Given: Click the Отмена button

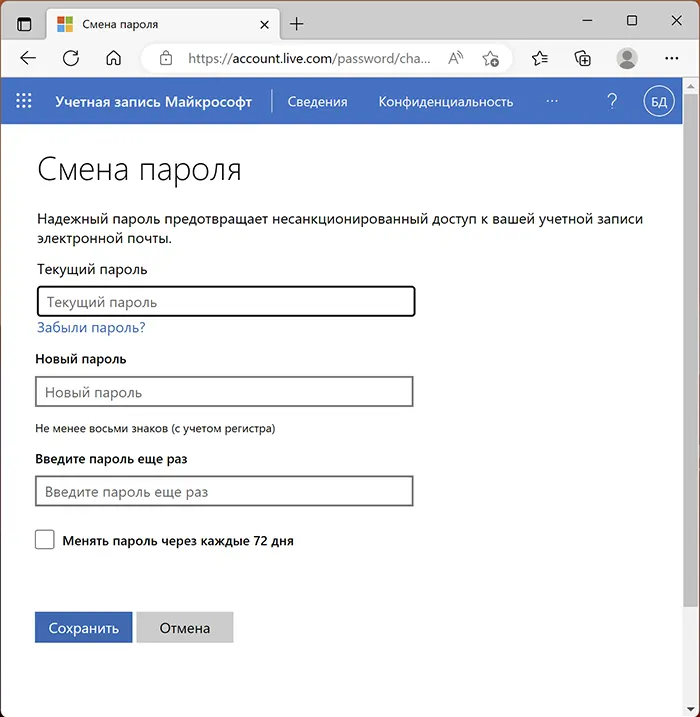Looking at the screenshot, I should point(185,627).
